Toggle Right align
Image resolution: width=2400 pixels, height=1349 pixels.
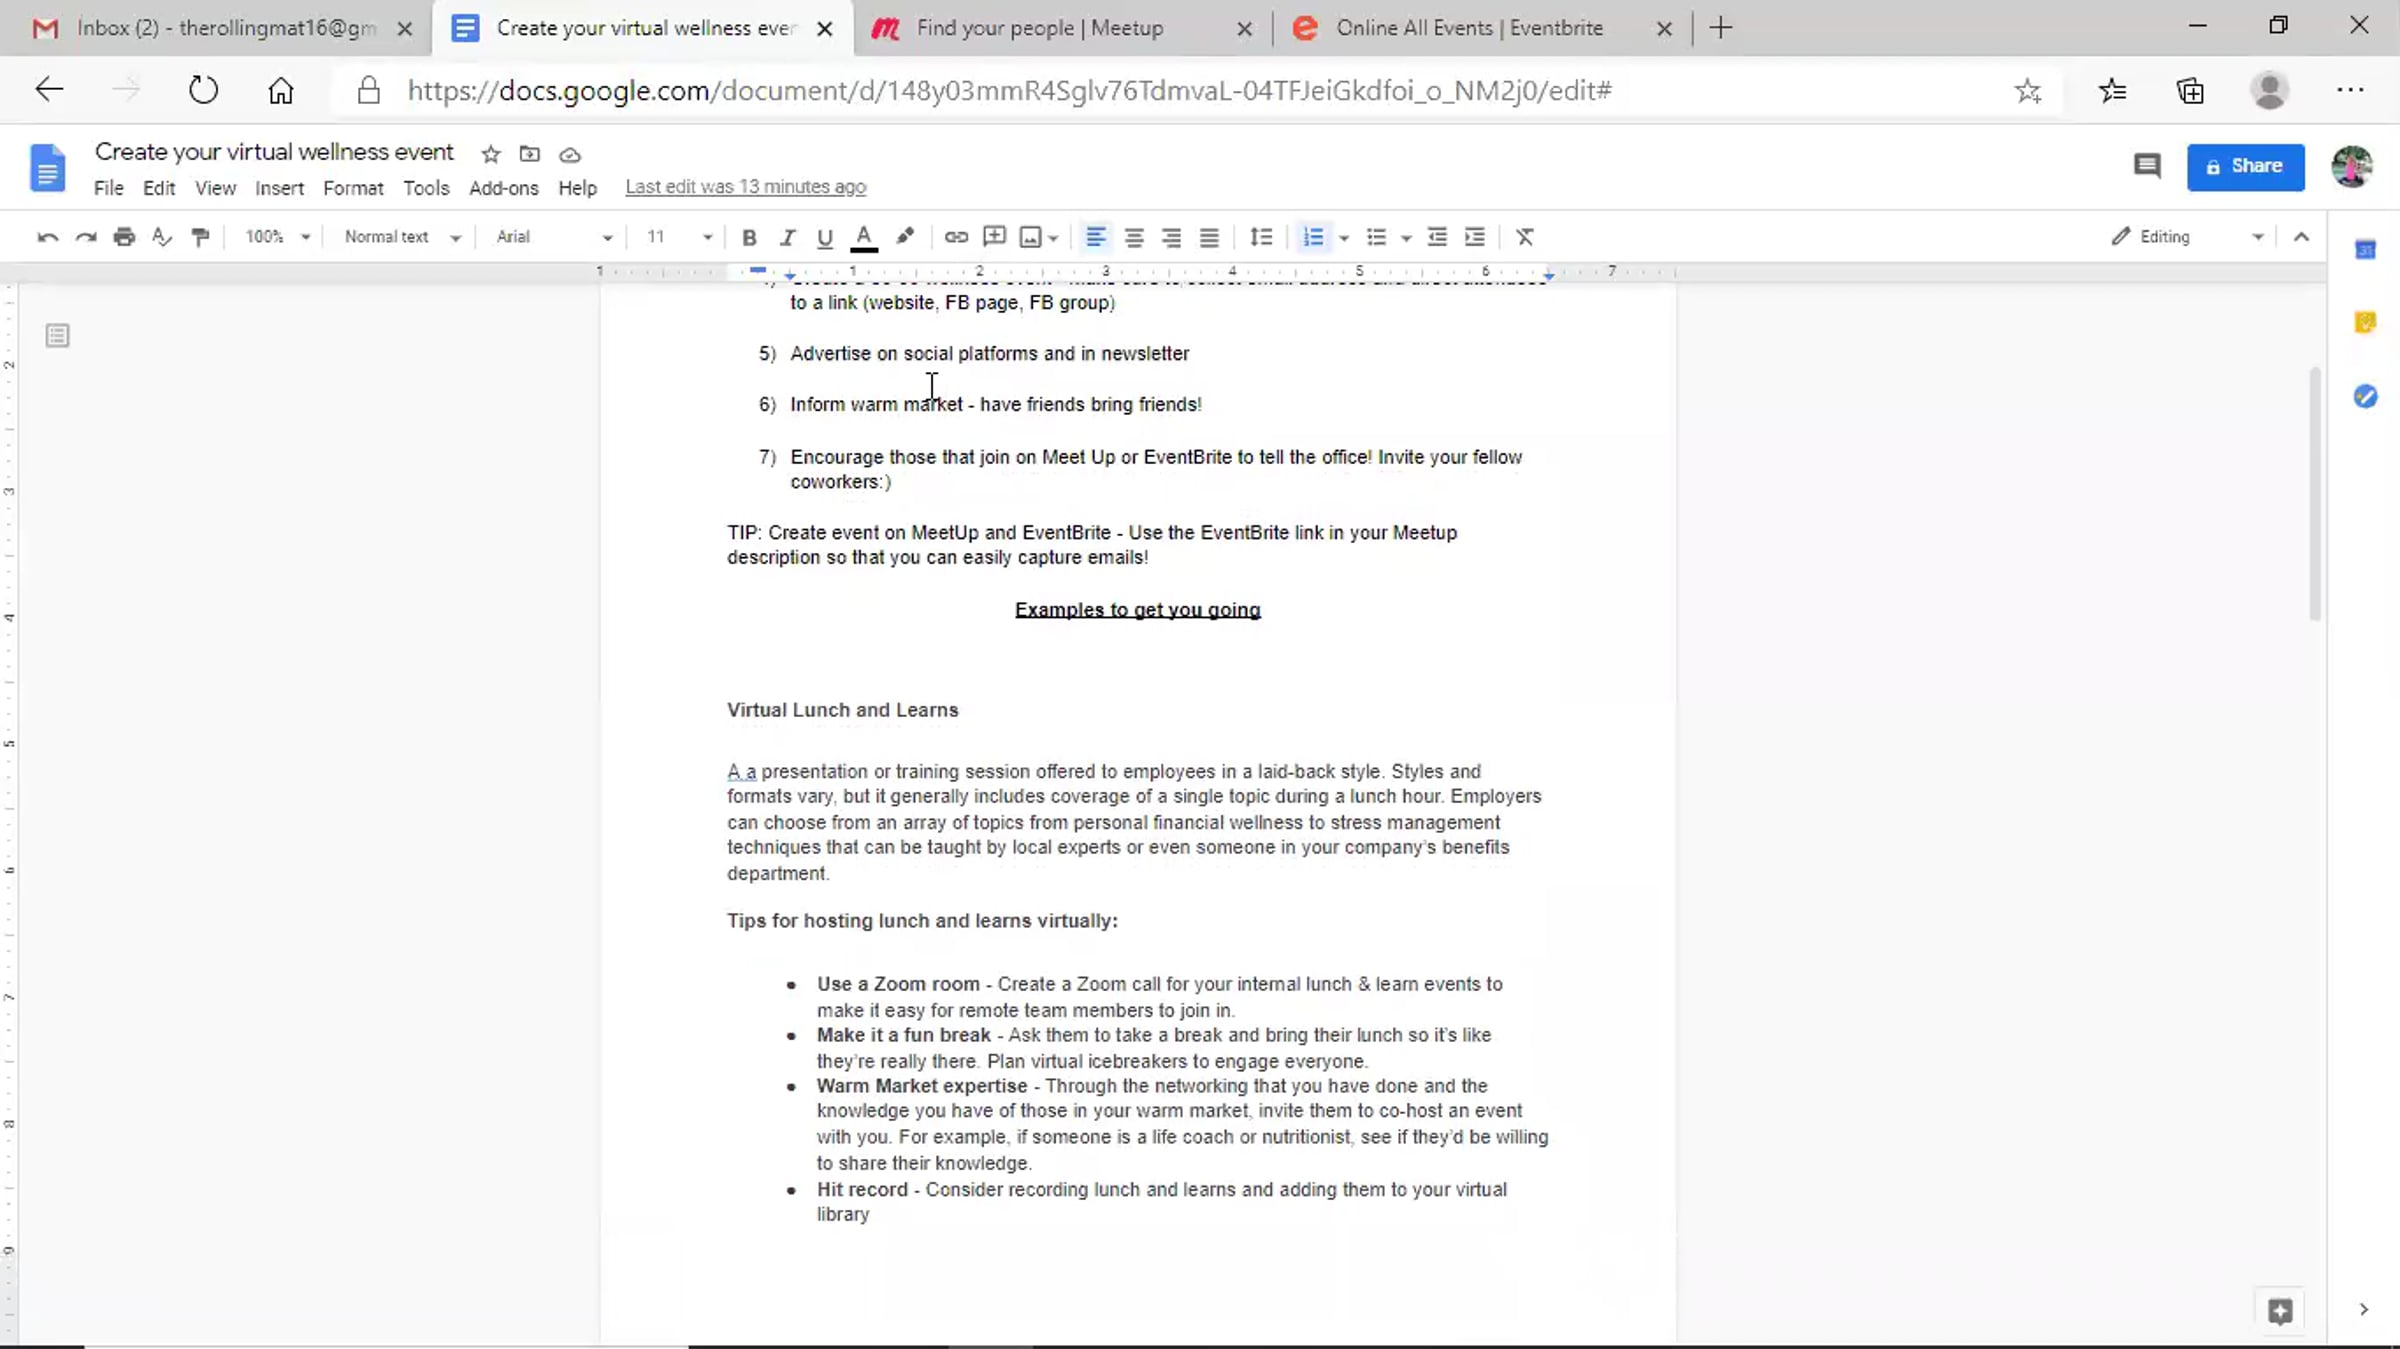tap(1171, 237)
